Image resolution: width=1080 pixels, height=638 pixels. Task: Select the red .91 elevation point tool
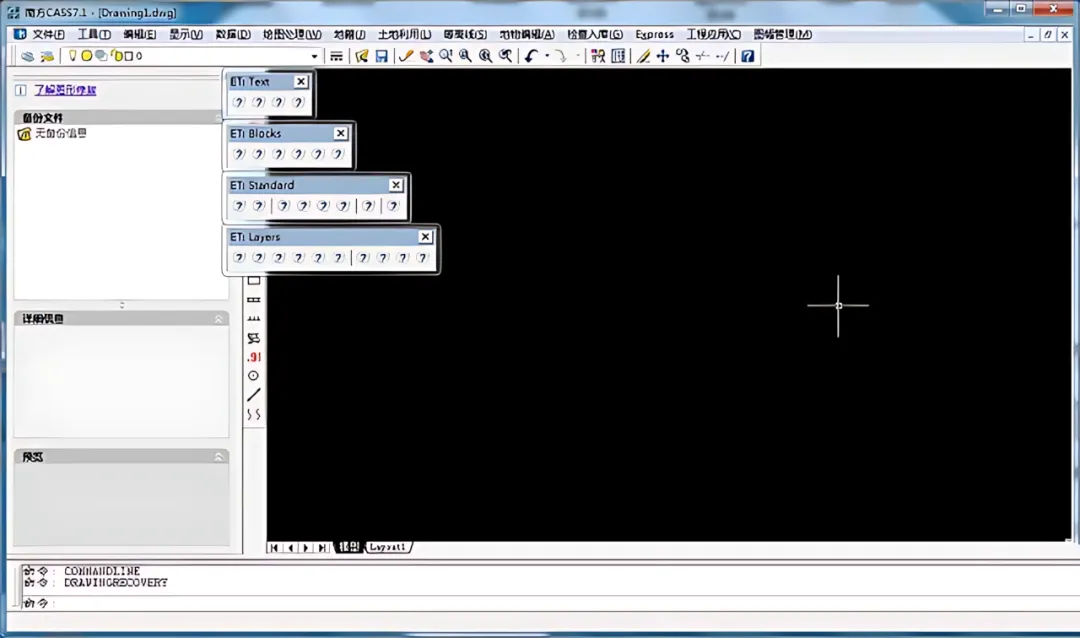[253, 357]
